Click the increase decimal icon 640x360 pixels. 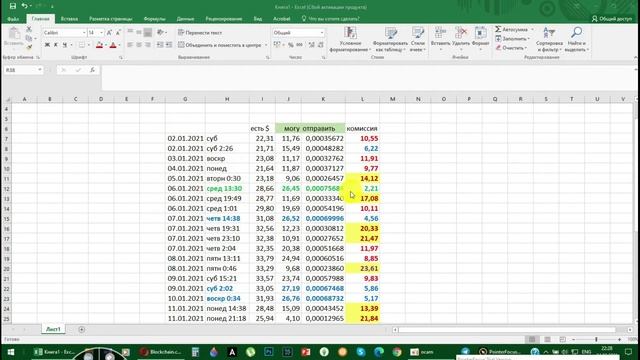point(312,45)
